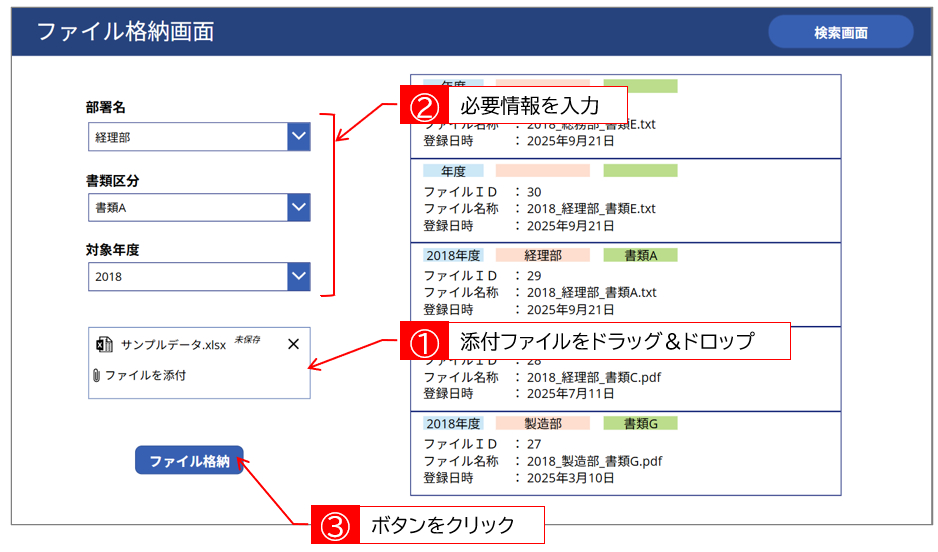Select the list entry with ファイルID 30

coord(625,200)
